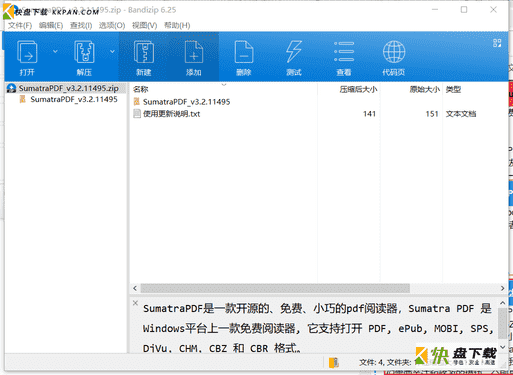Screen dimensions: 513x375
Task: Click the zip archive icon in tree root
Action: (12, 88)
